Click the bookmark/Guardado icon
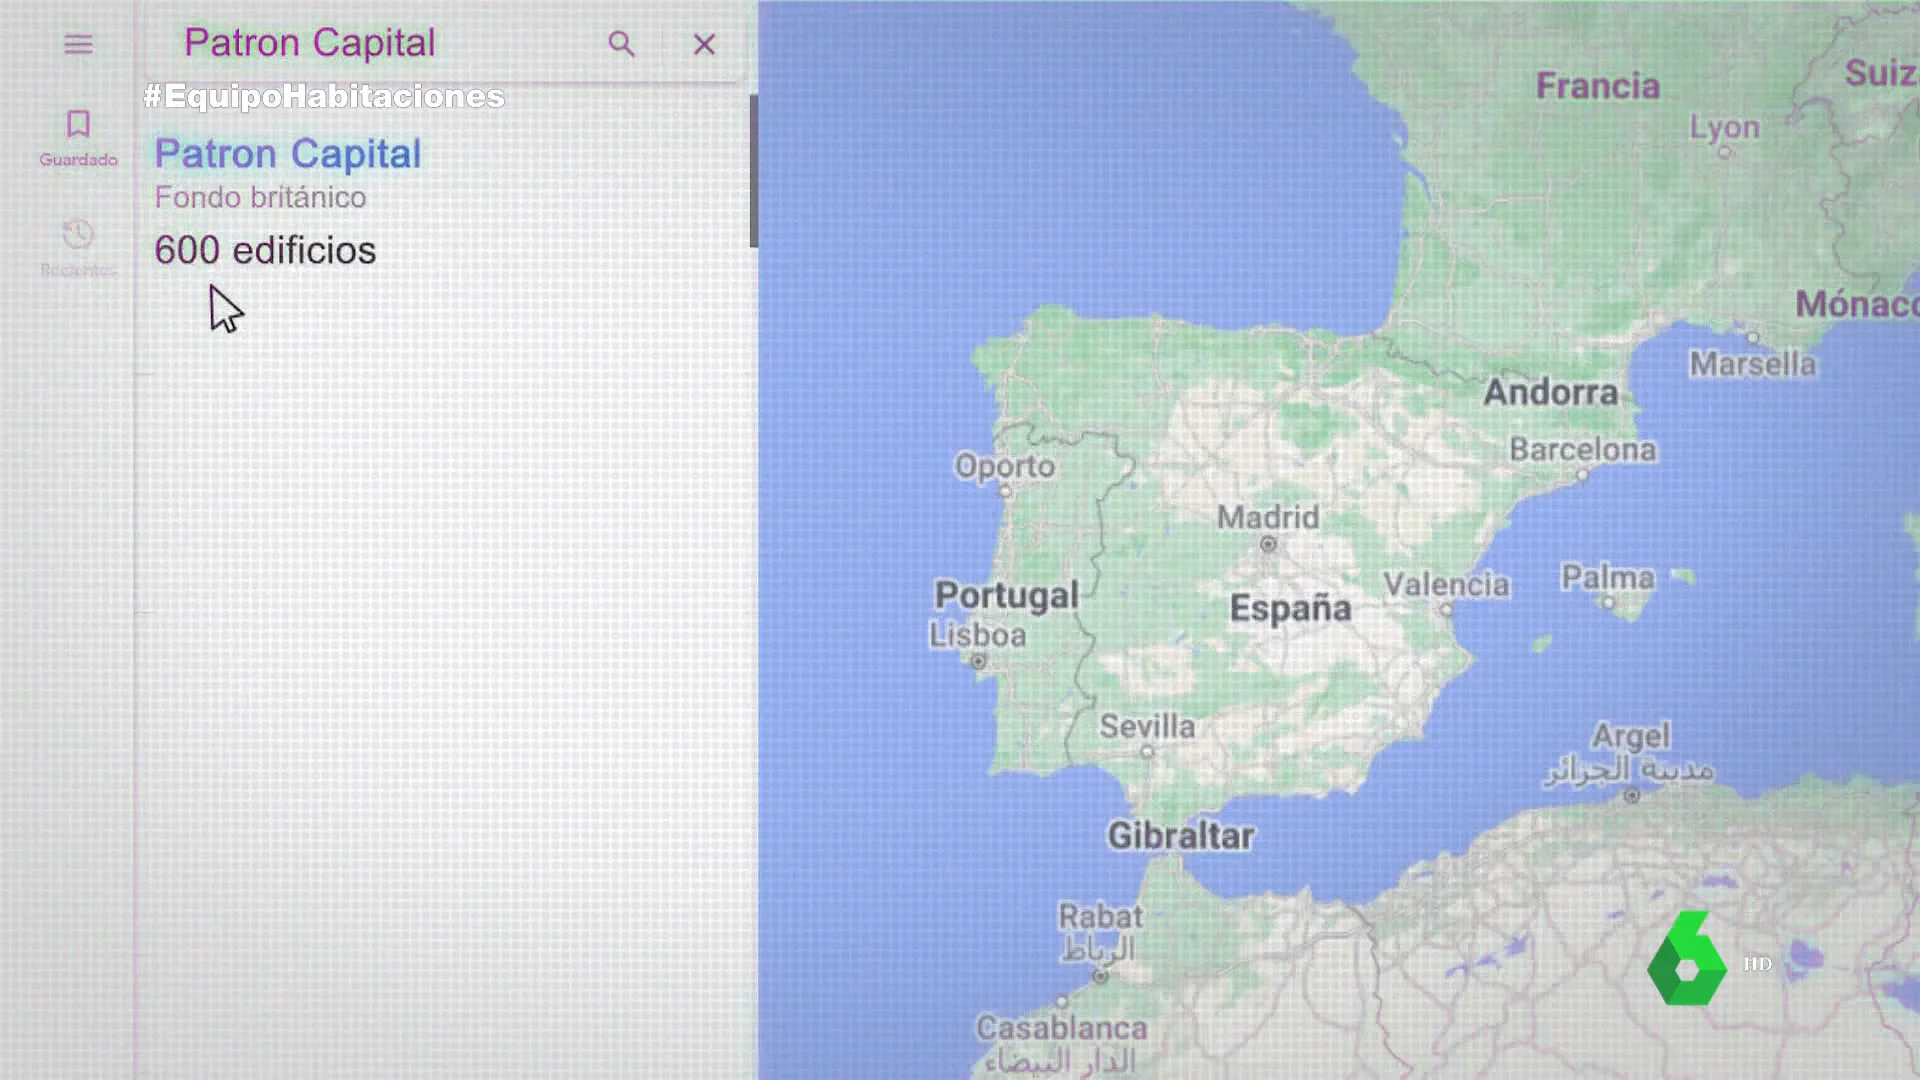The image size is (1920, 1080). (x=78, y=127)
